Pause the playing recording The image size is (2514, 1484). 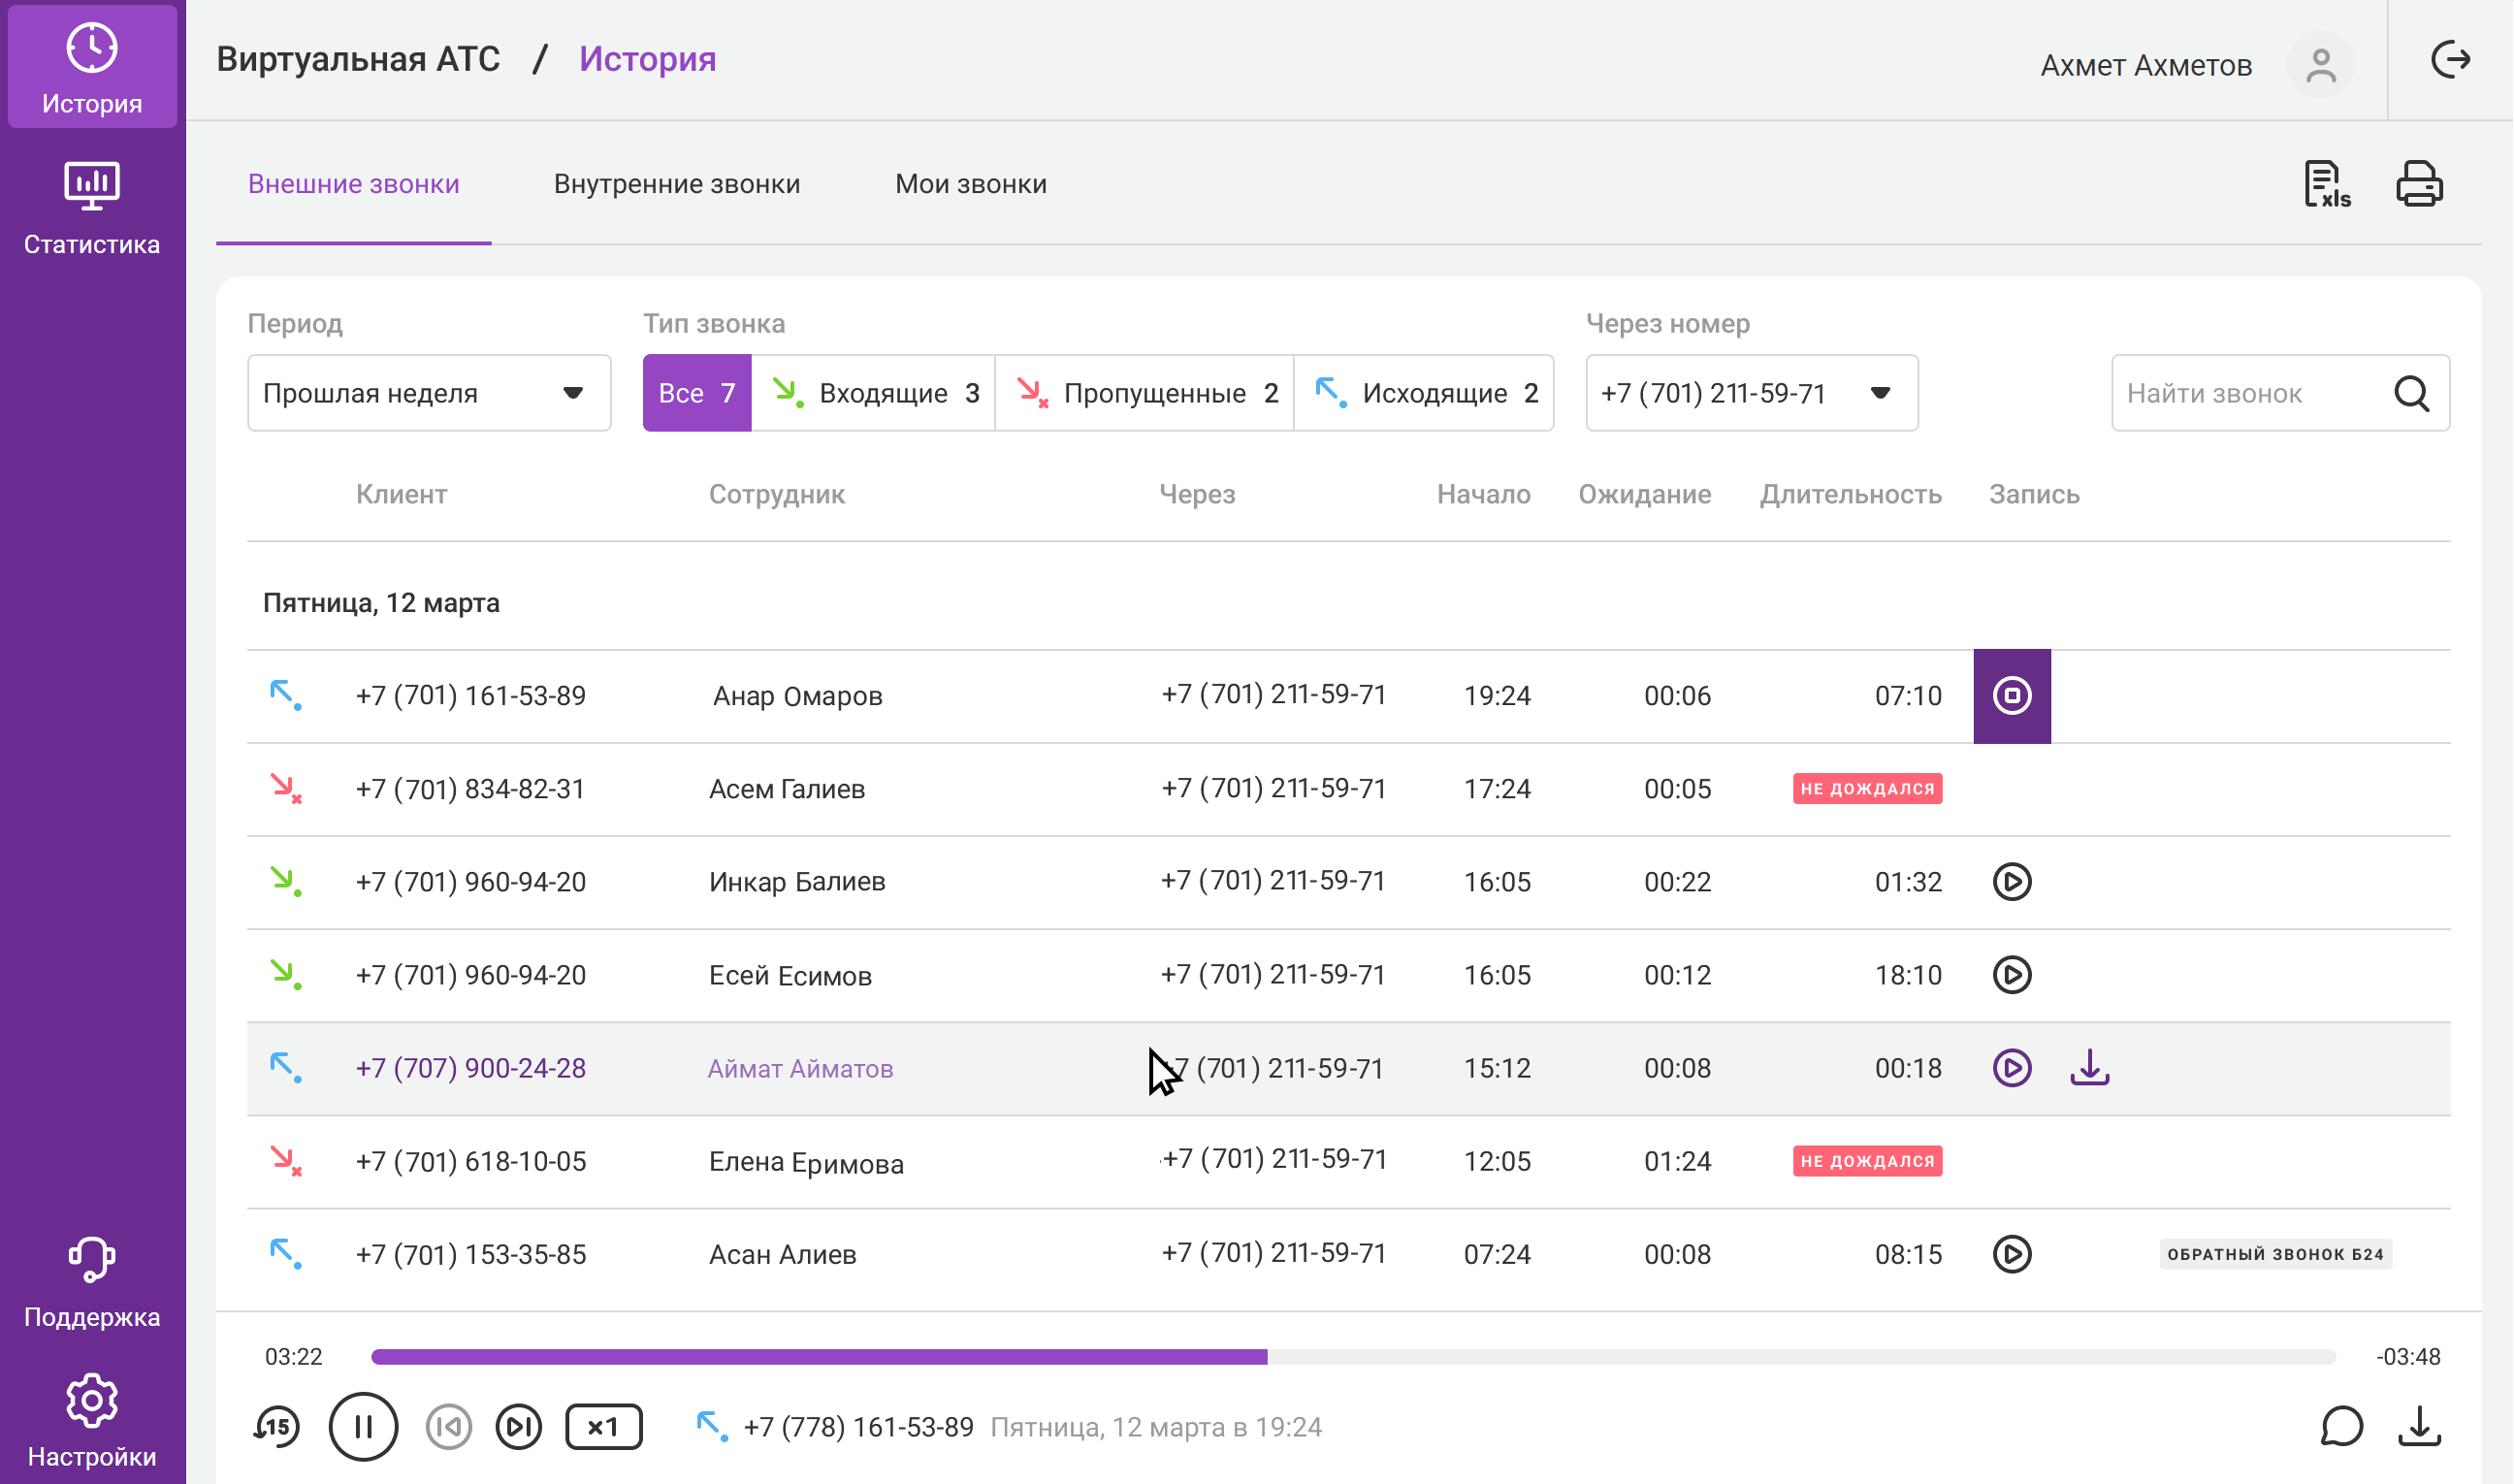point(364,1427)
